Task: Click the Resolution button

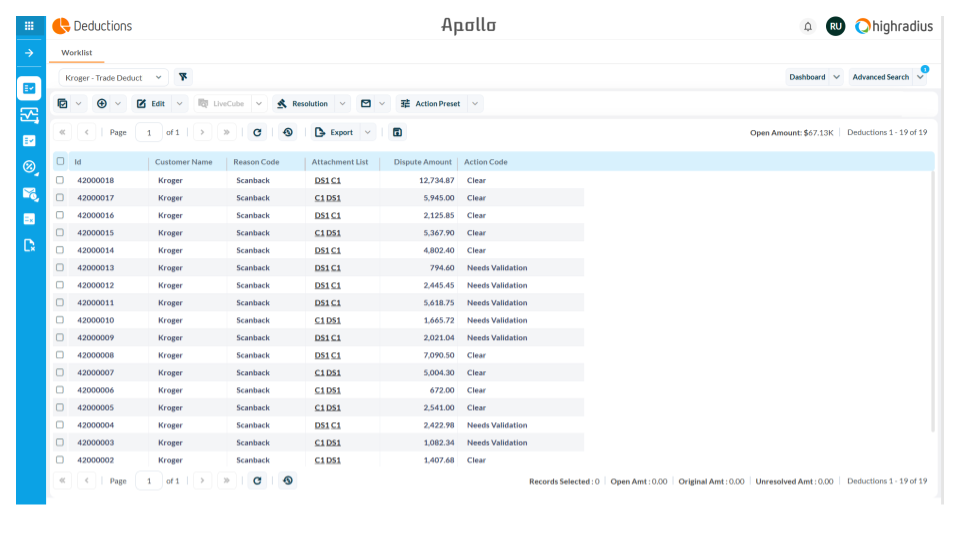Action: (x=303, y=104)
